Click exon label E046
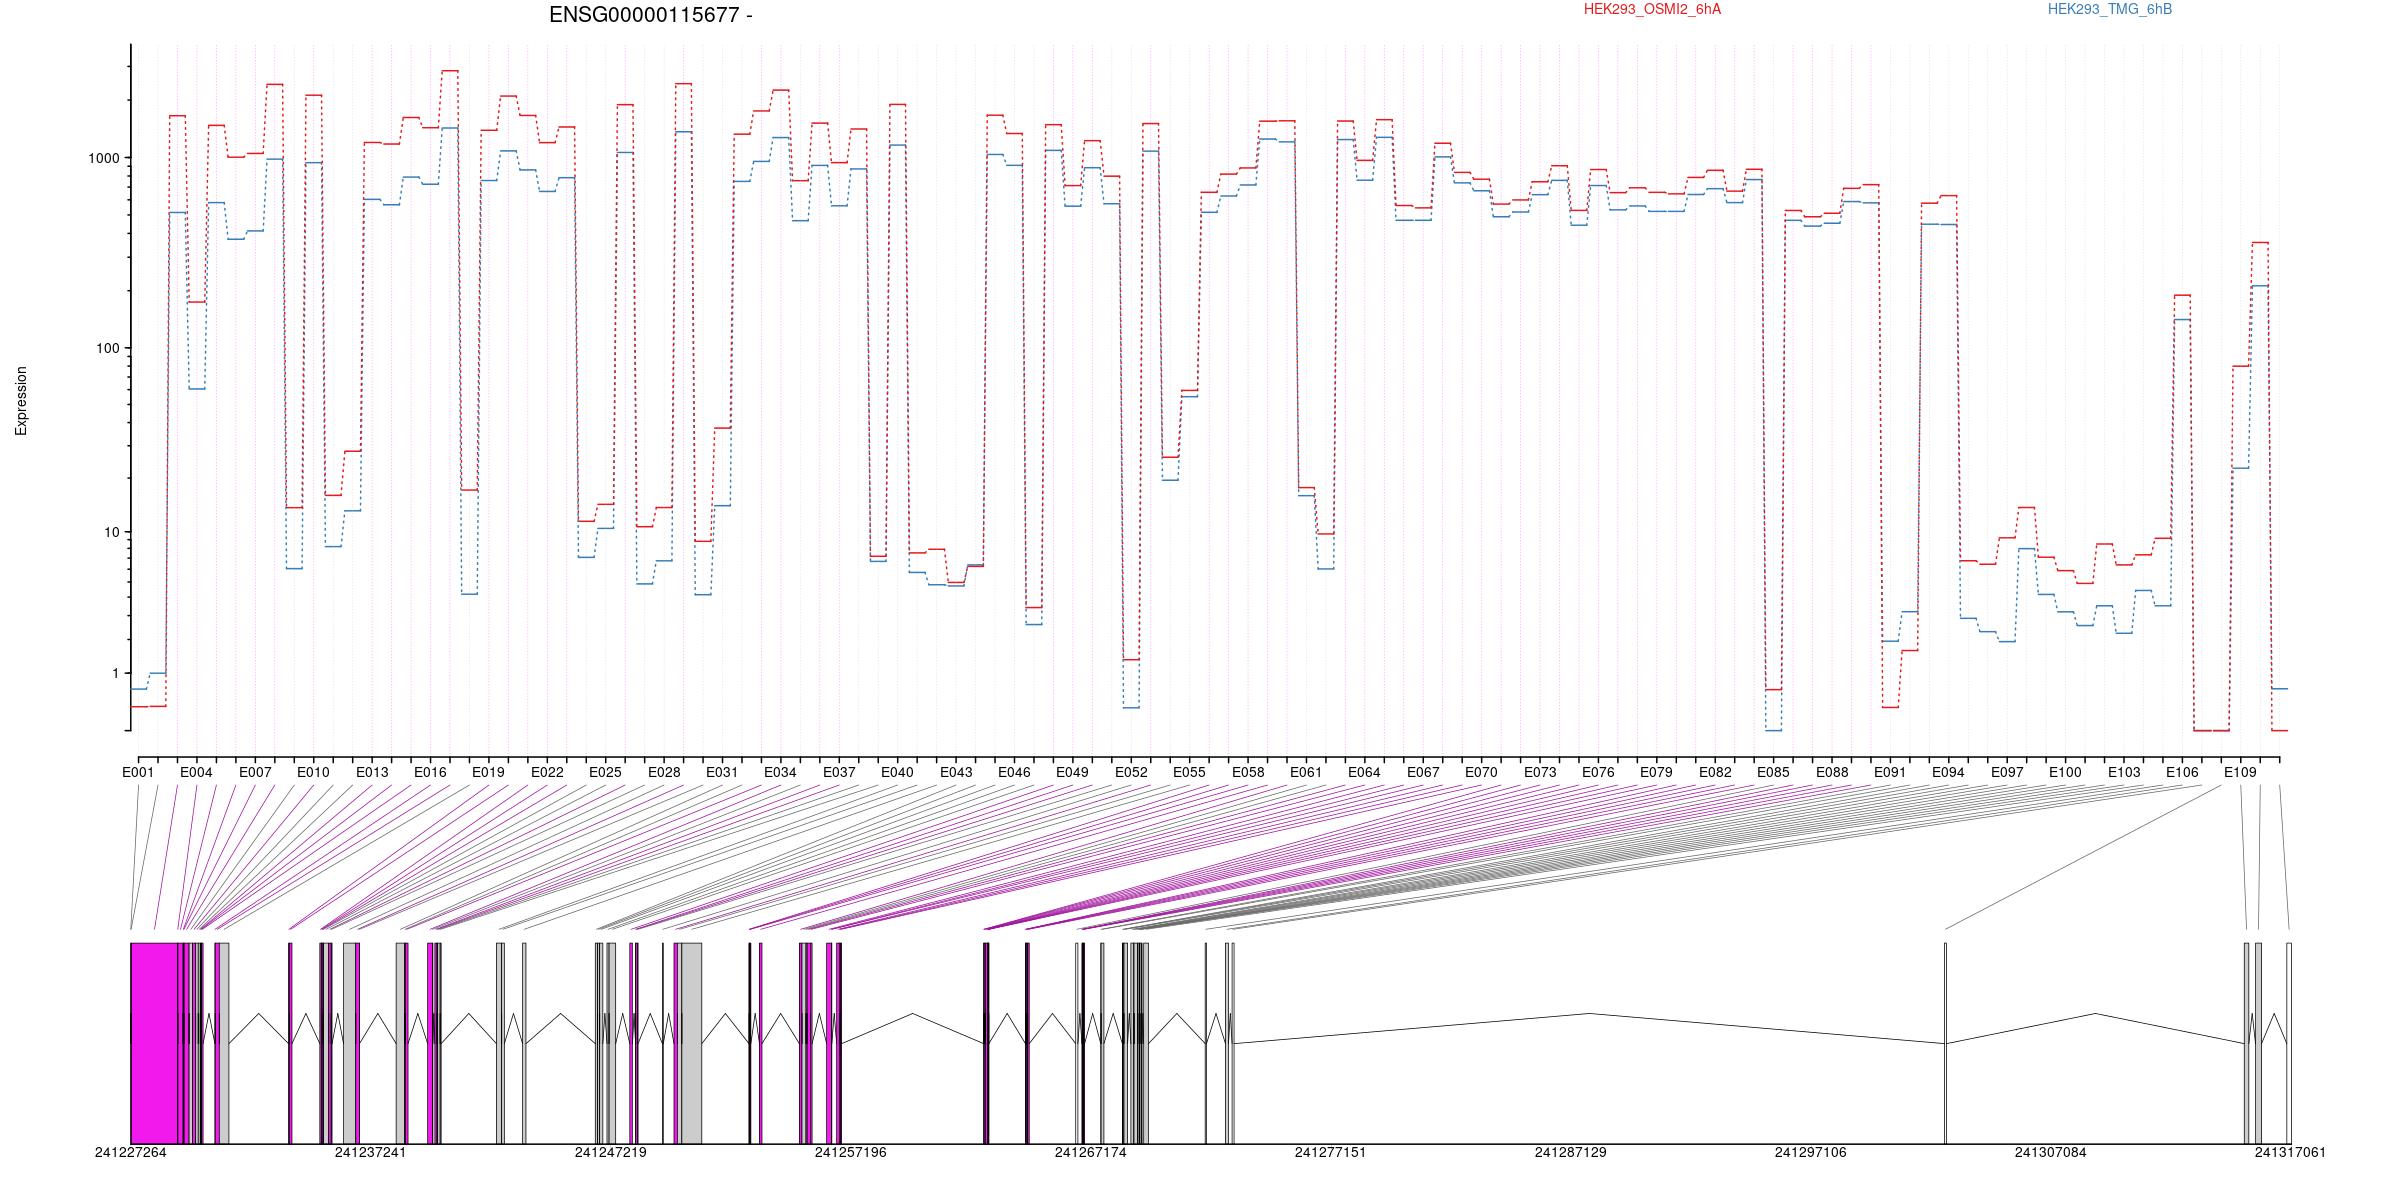 click(x=1014, y=773)
